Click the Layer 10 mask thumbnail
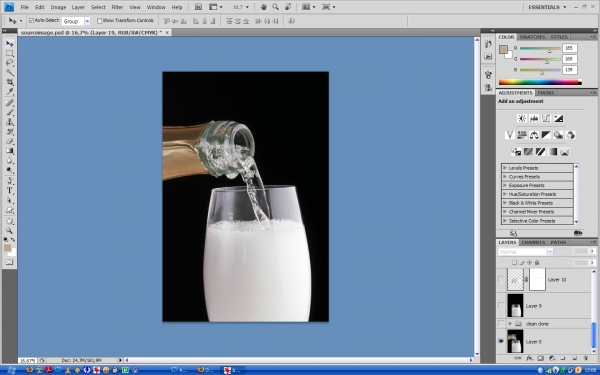This screenshot has height=375, width=600. tap(537, 279)
